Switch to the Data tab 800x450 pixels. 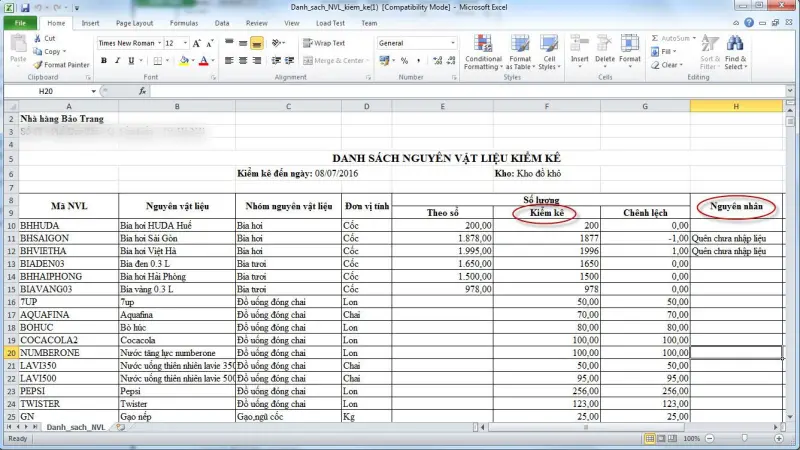(222, 23)
